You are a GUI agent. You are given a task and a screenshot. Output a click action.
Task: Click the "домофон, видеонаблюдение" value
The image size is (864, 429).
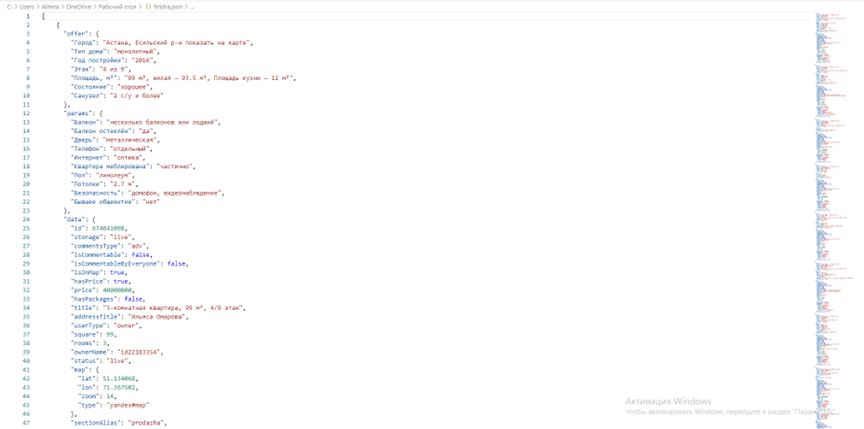coord(175,192)
